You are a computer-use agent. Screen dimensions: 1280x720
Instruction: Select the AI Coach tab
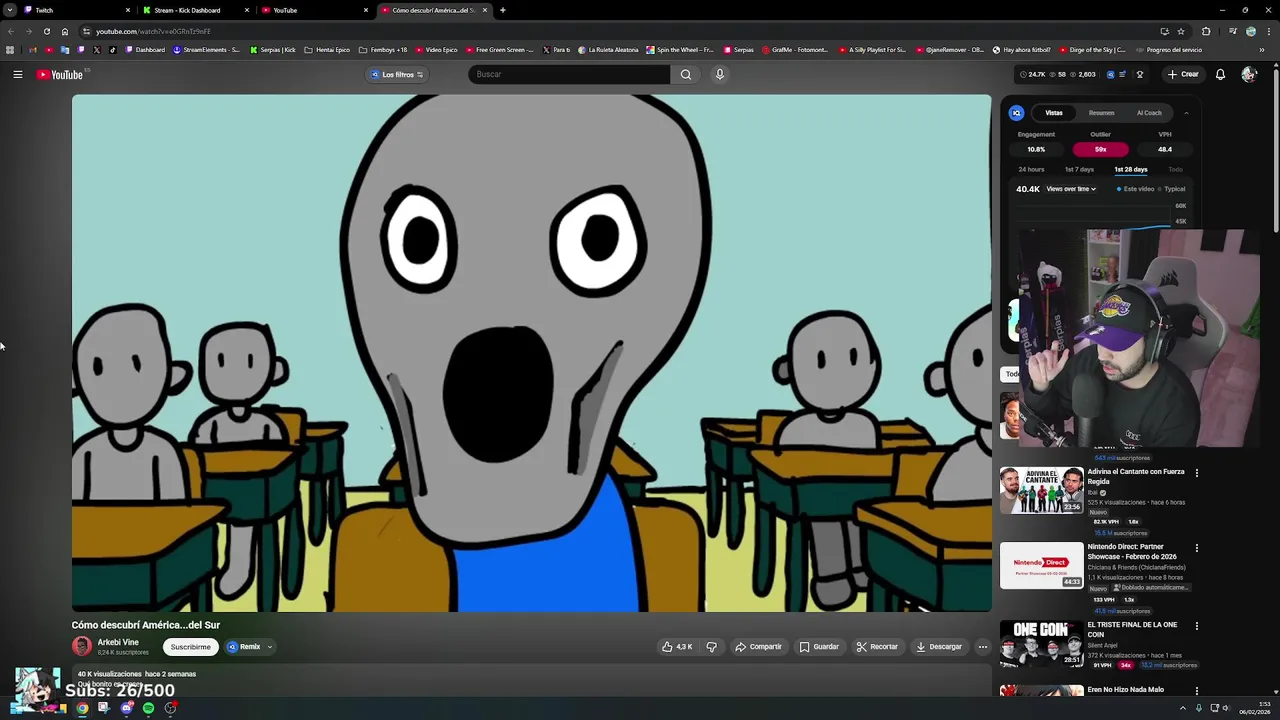1149,113
